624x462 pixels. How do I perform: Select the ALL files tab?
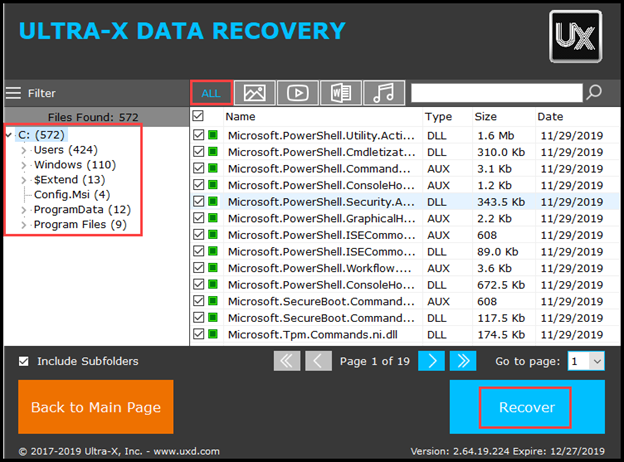tap(211, 93)
